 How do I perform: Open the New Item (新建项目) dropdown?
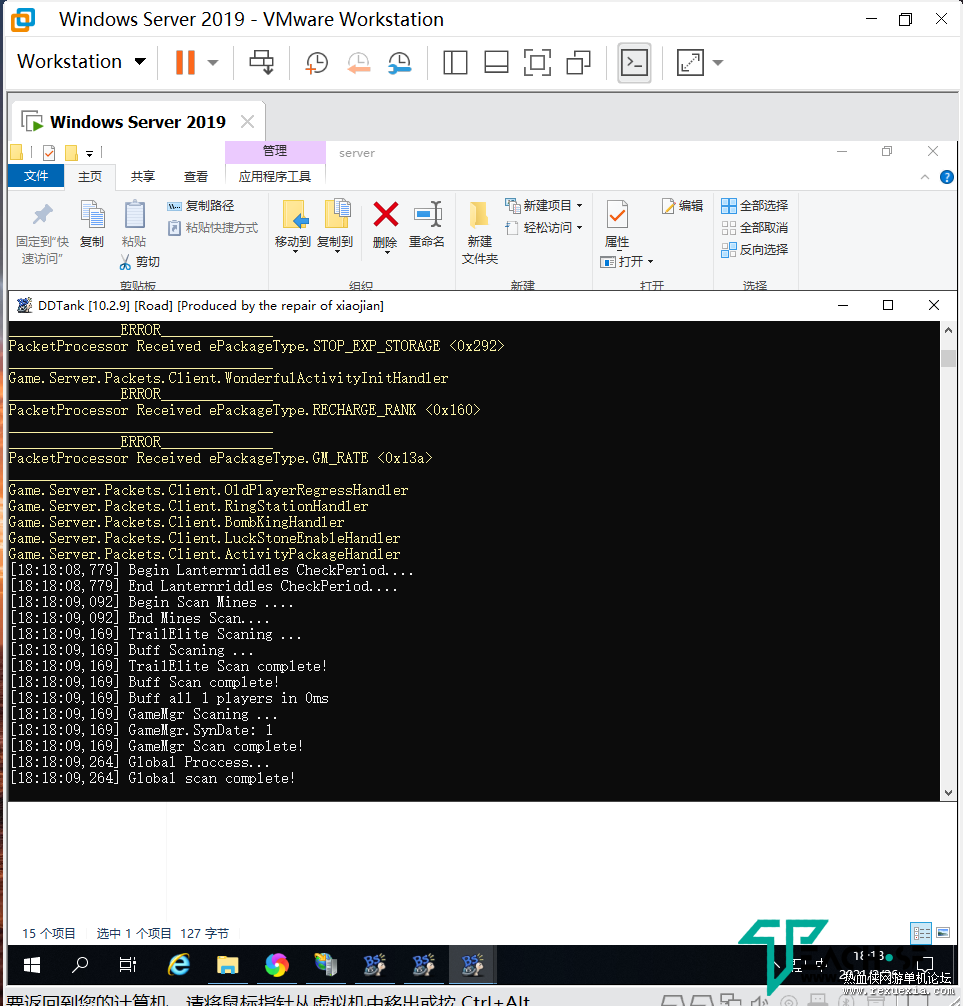click(545, 205)
